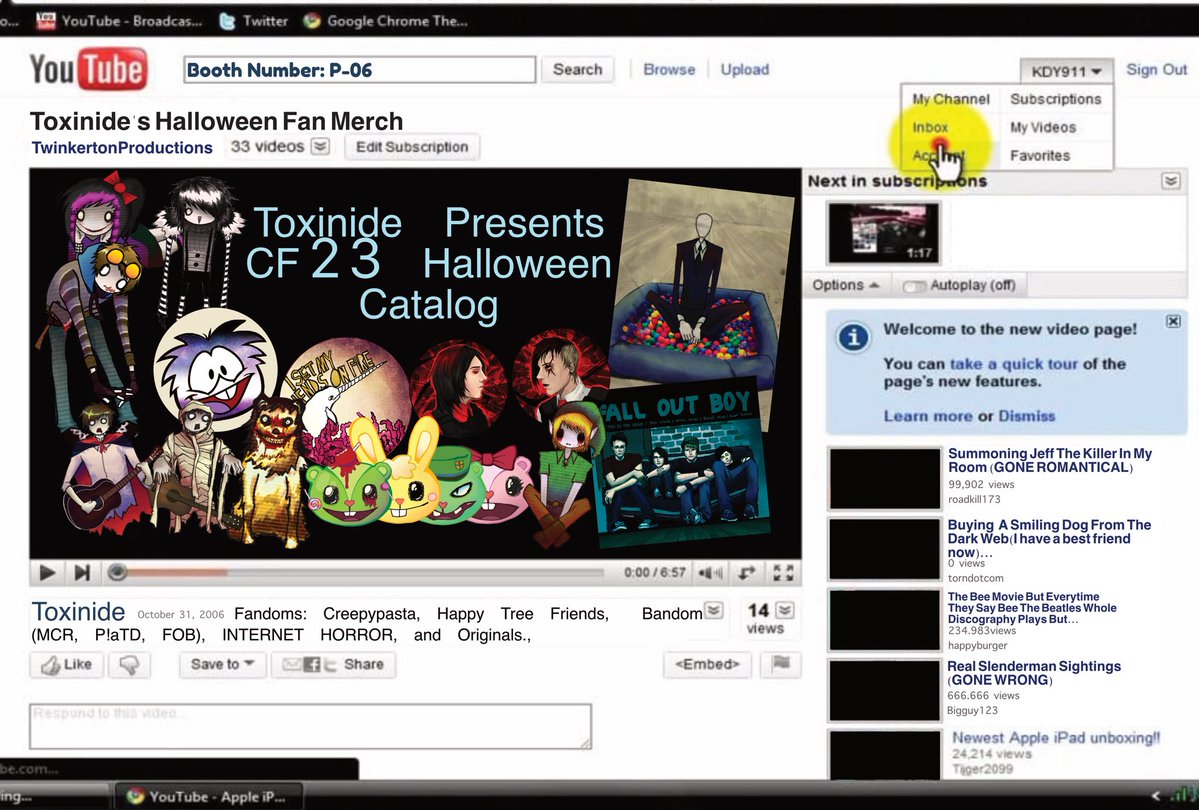Flag the video with the flag icon
This screenshot has width=1199, height=810.
(781, 664)
